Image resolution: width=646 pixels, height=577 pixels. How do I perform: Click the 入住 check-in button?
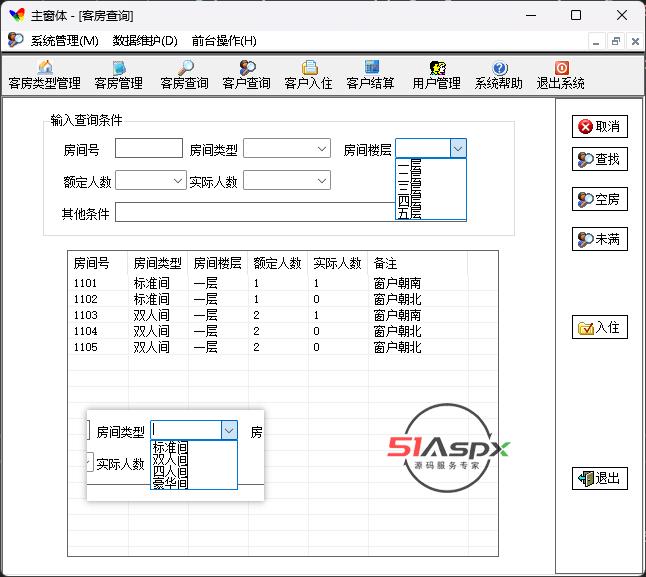[599, 327]
